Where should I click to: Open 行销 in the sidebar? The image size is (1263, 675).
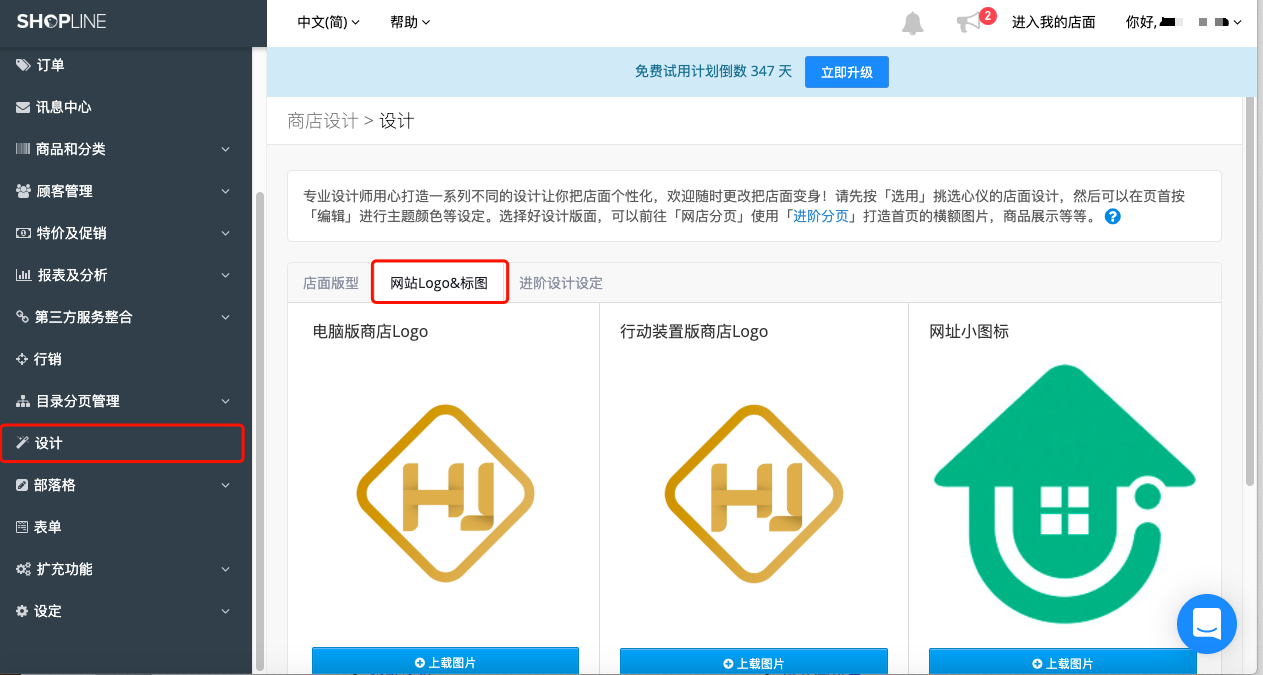pyautogui.click(x=48, y=359)
